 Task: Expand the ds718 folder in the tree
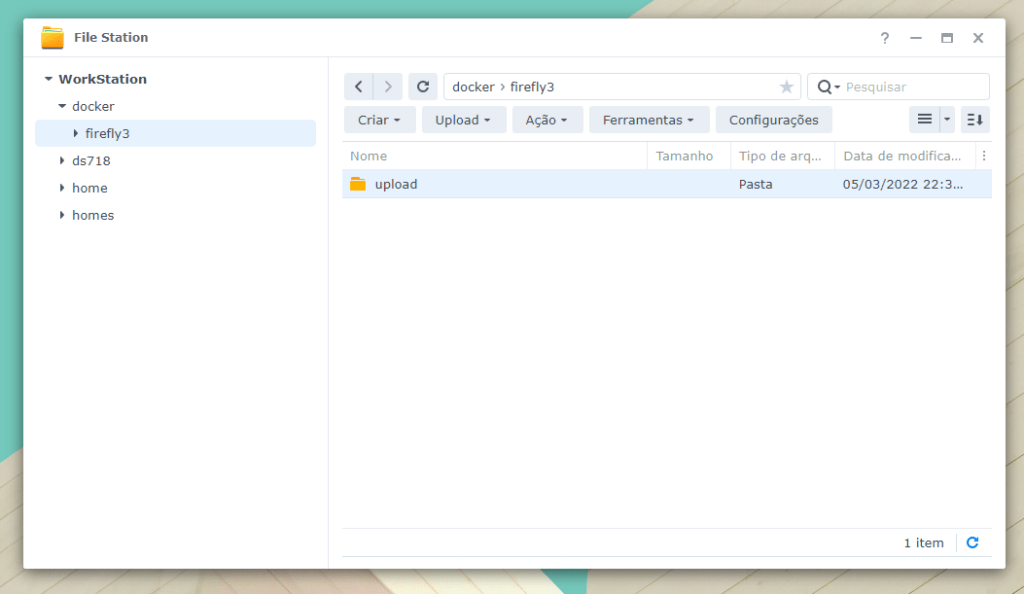coord(62,161)
